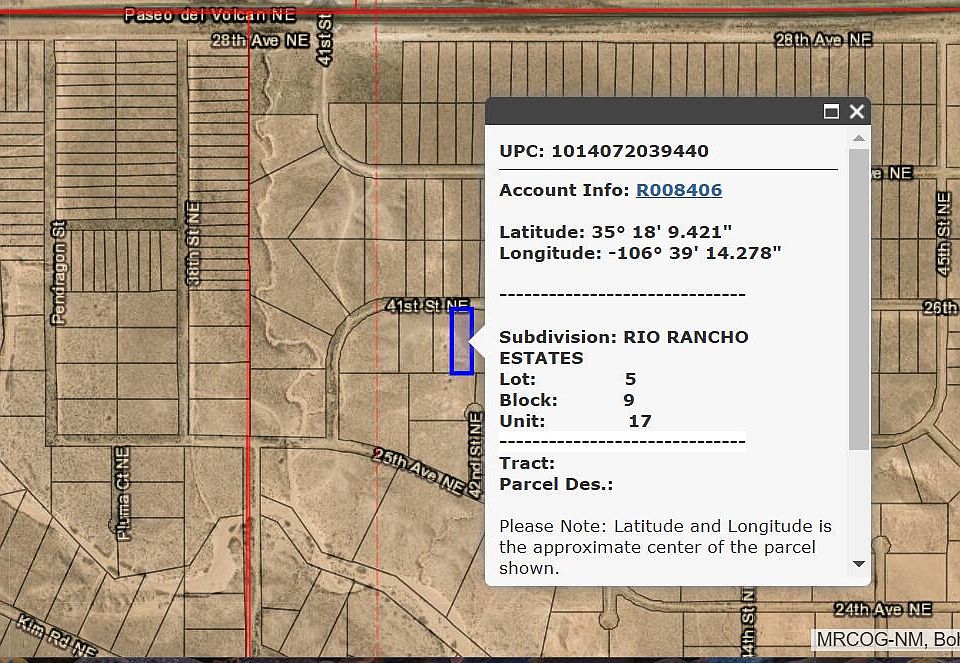The image size is (960, 663).
Task: Click the MRCOG-NM map attribution text
Action: (888, 640)
